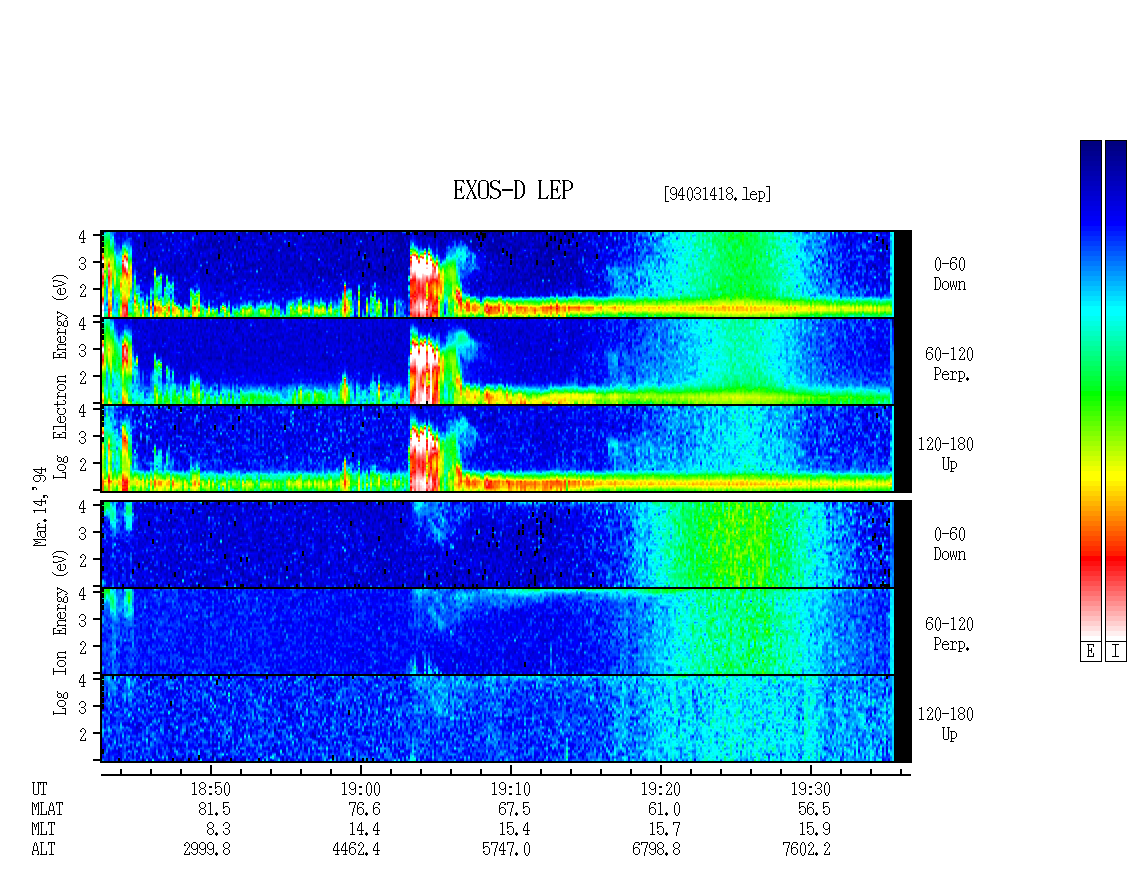The height and width of the screenshot is (875, 1130).
Task: Click MLAT value 61.0
Action: (x=664, y=809)
